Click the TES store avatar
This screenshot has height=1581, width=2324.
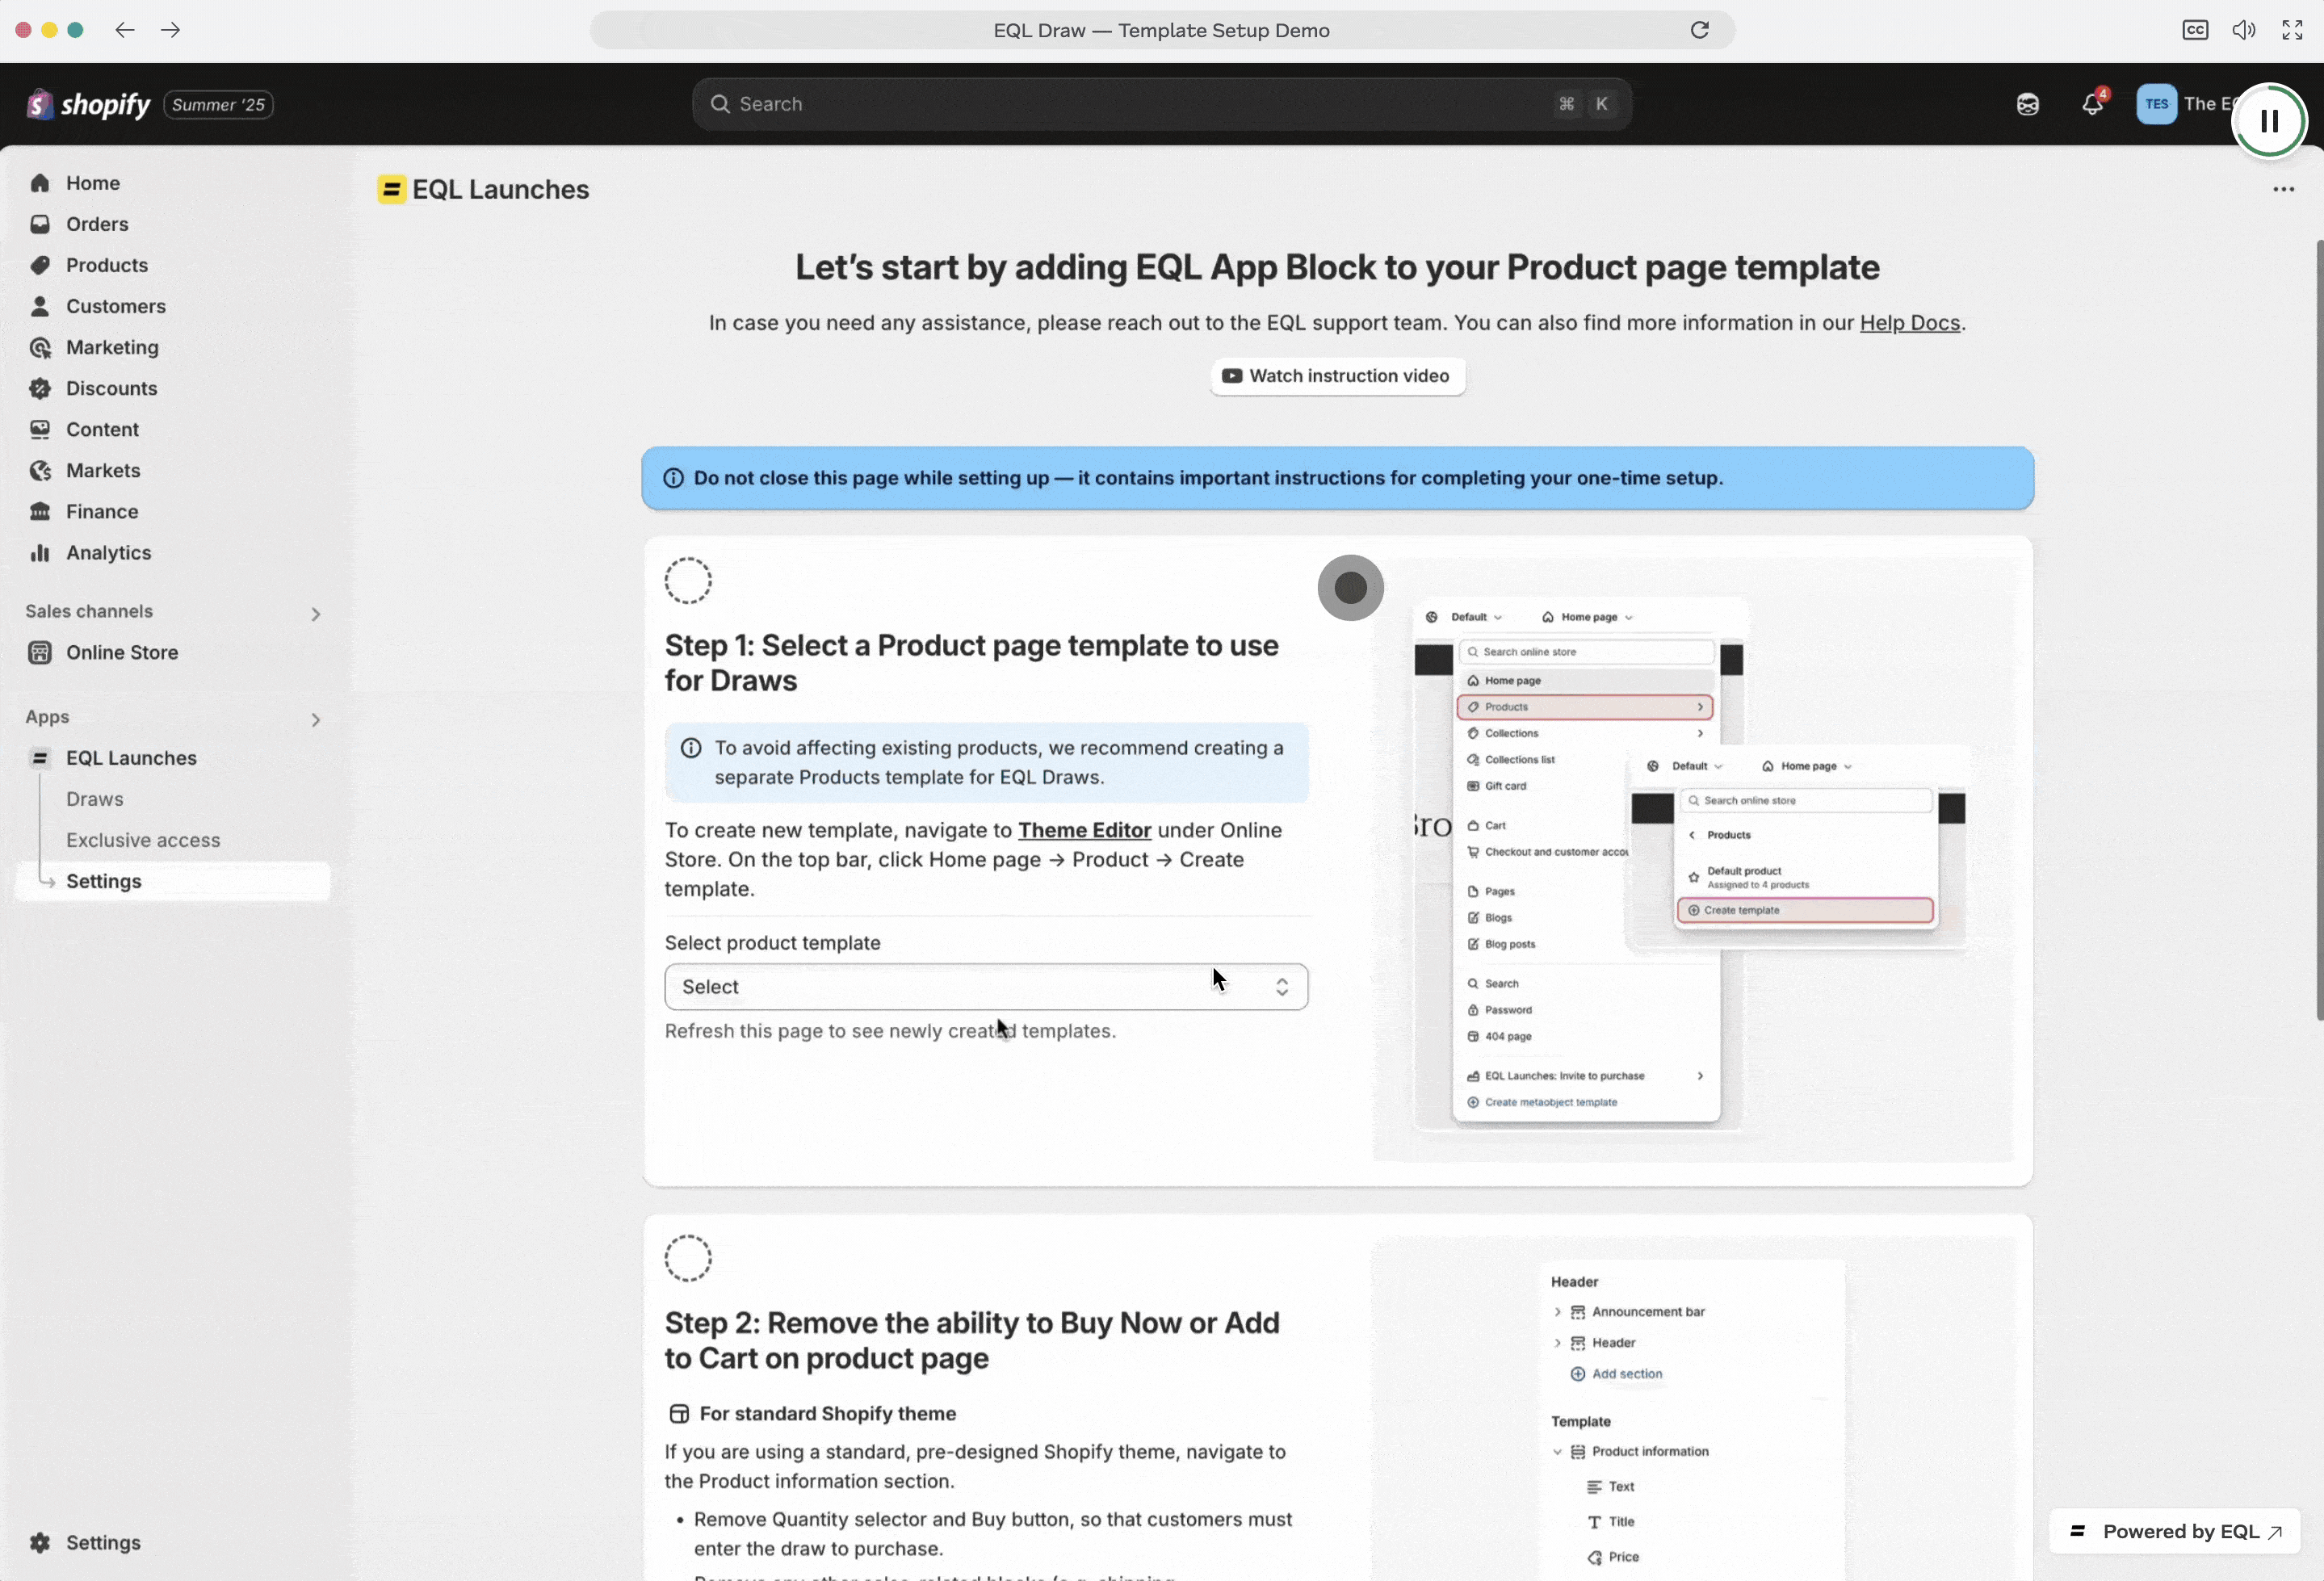click(x=2156, y=104)
